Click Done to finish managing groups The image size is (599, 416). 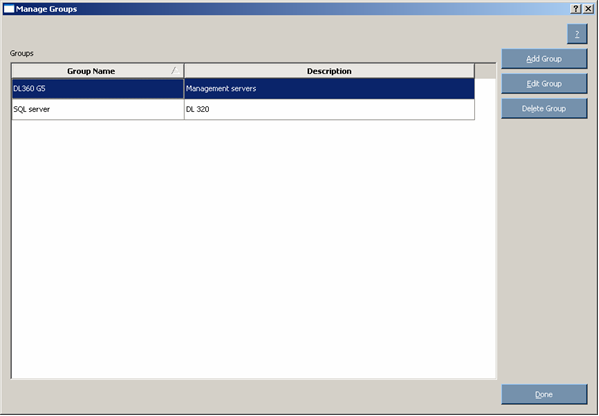tap(544, 394)
